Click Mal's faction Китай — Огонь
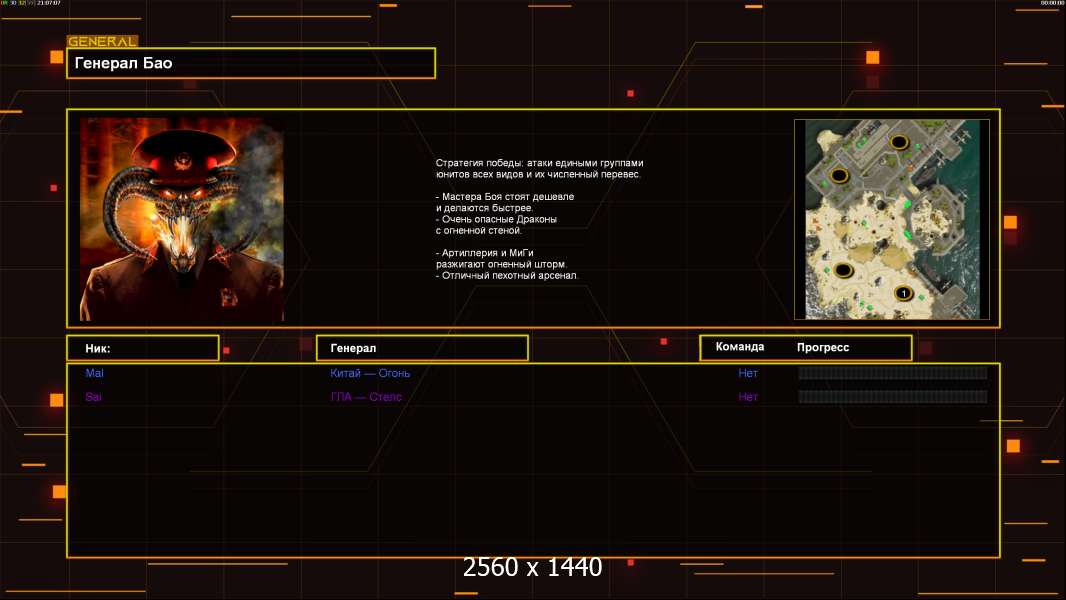Screen dimensions: 1066x600 coord(370,373)
